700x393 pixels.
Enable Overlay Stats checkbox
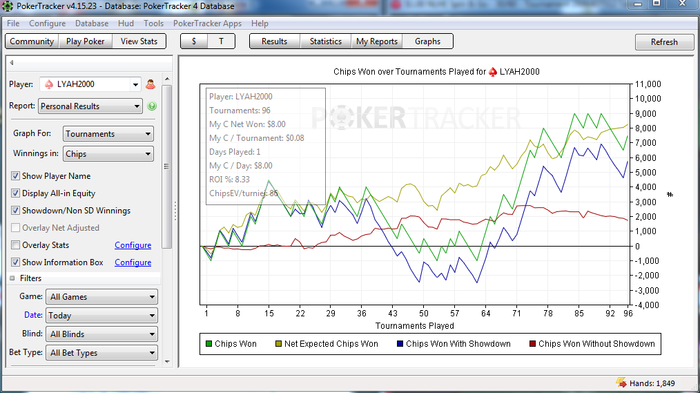tap(16, 245)
